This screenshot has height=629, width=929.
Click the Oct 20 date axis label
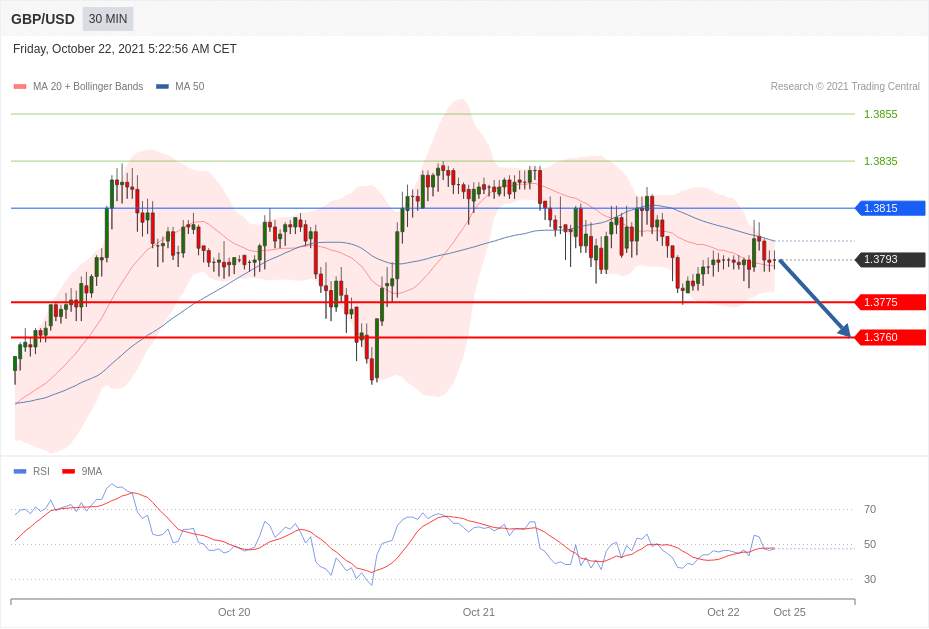point(234,612)
